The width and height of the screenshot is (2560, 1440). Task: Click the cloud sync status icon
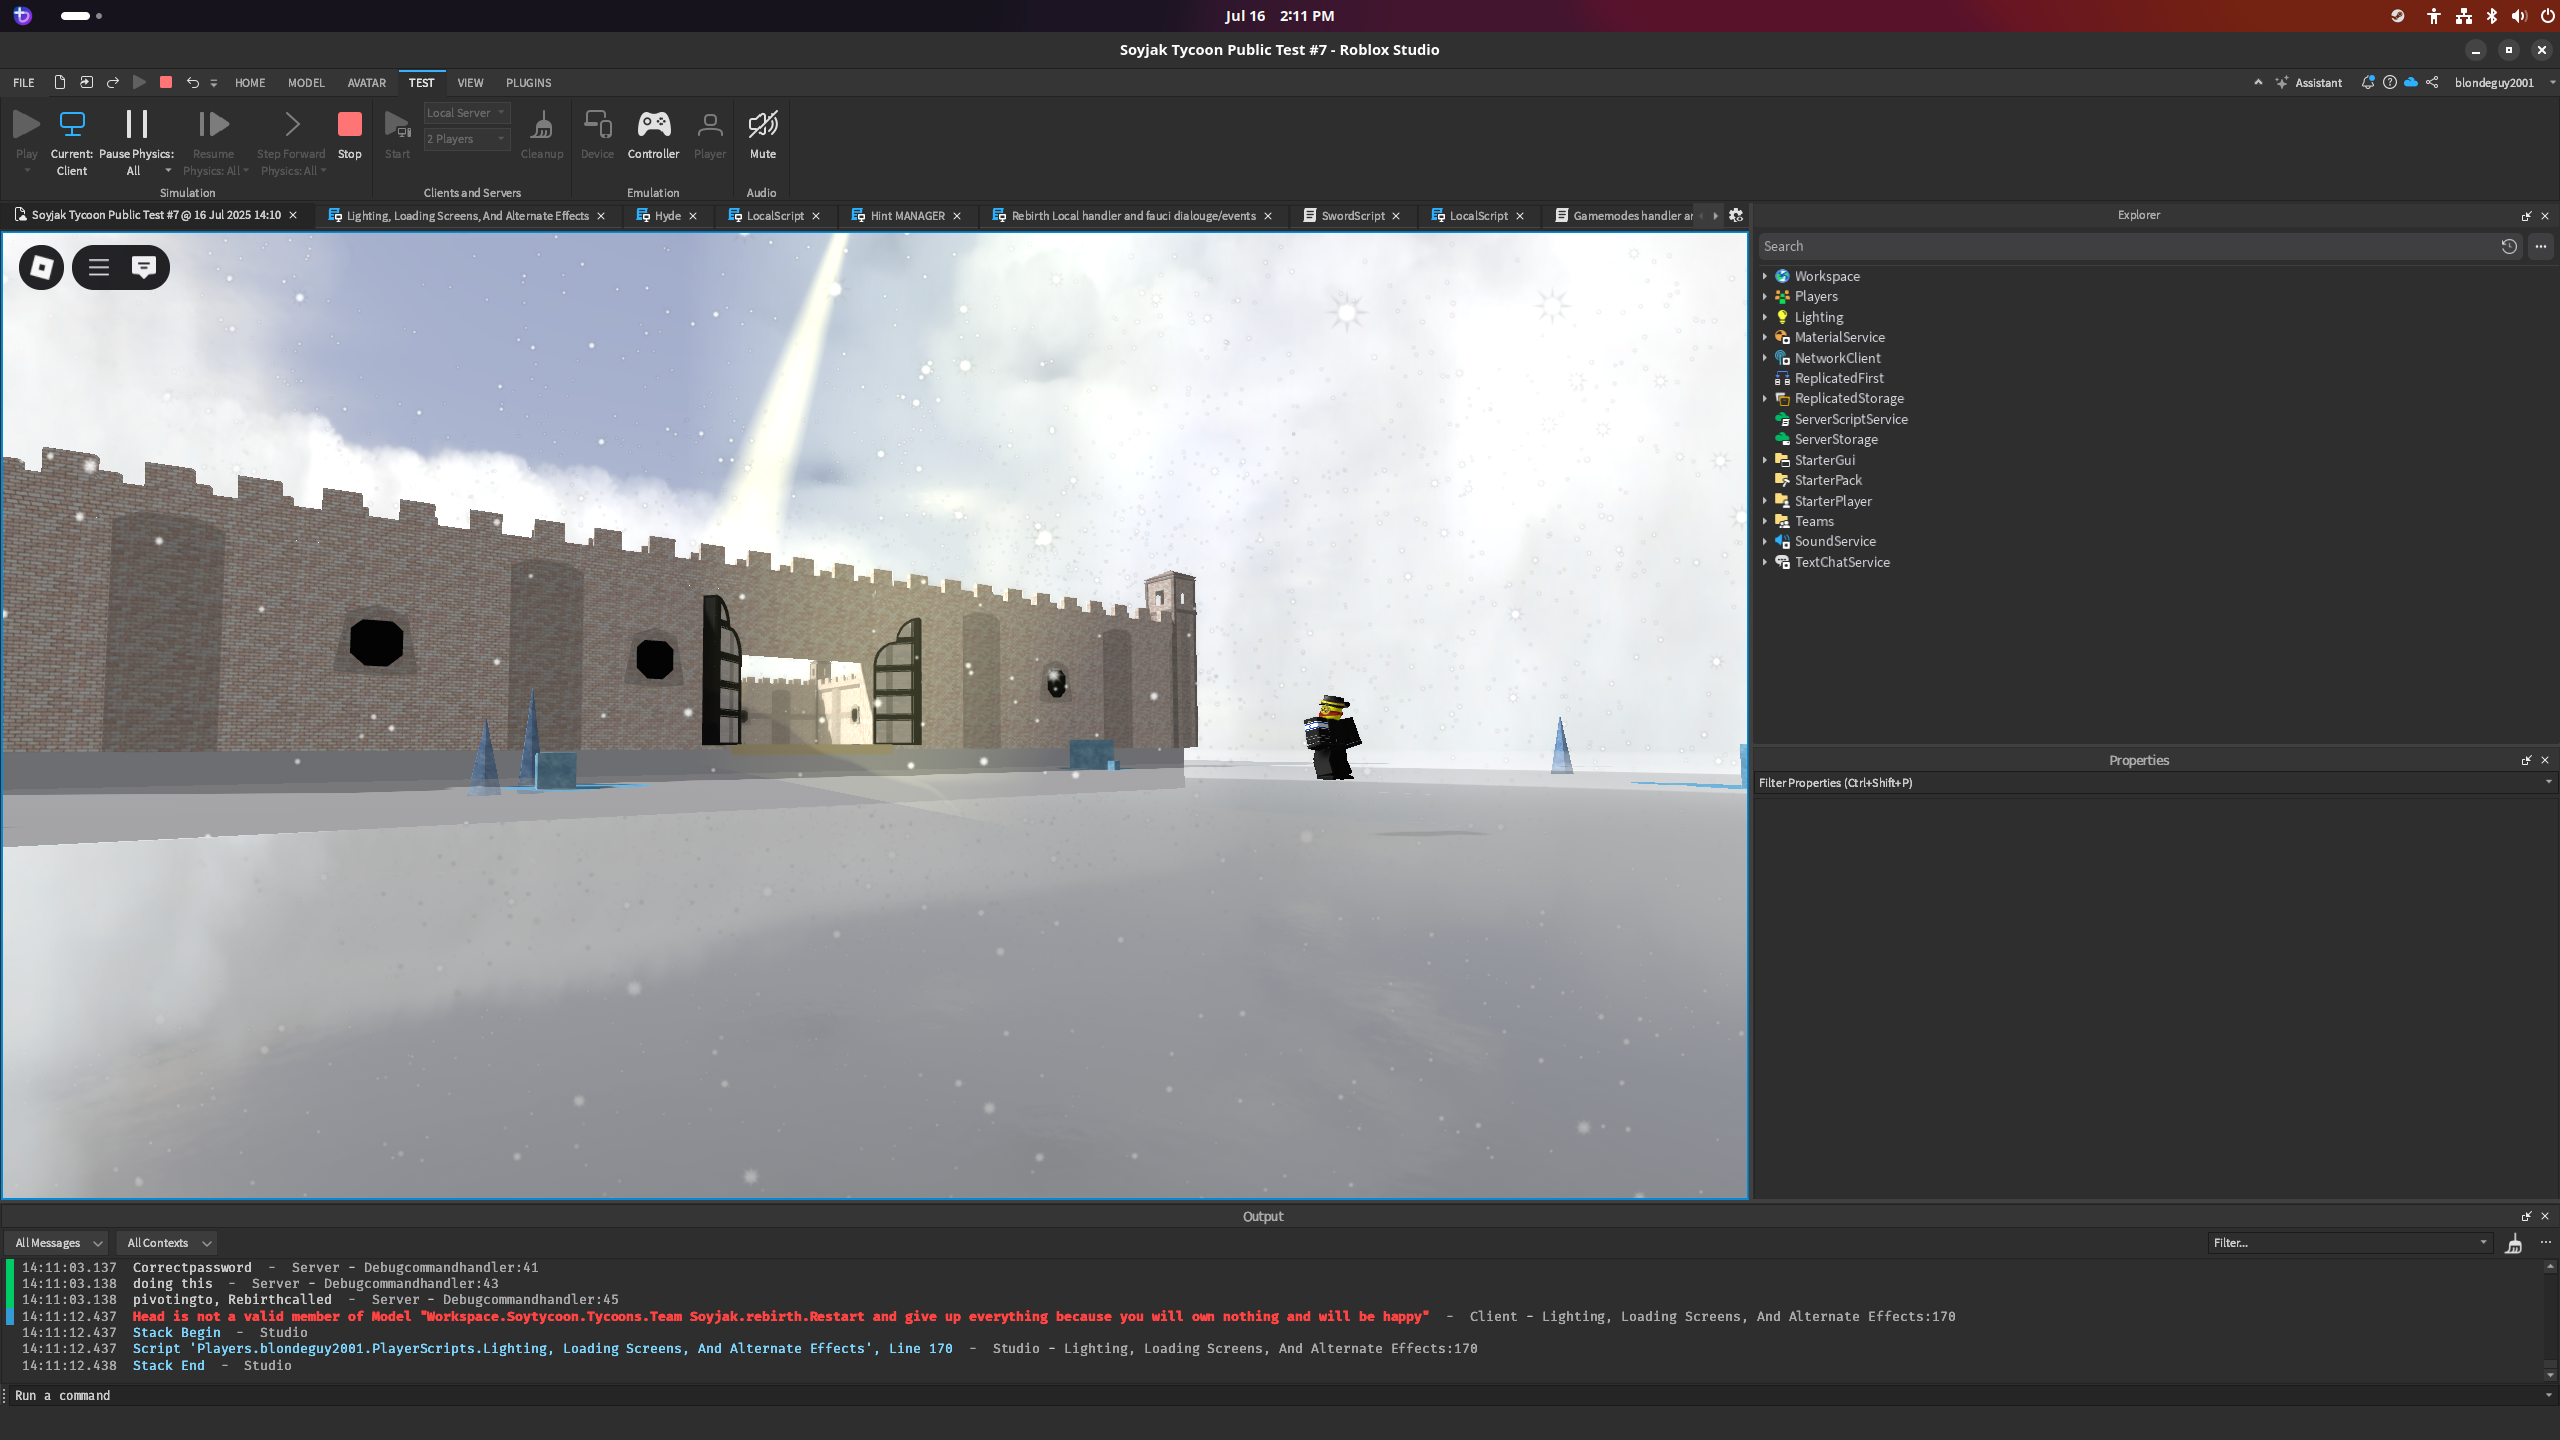coord(2411,83)
